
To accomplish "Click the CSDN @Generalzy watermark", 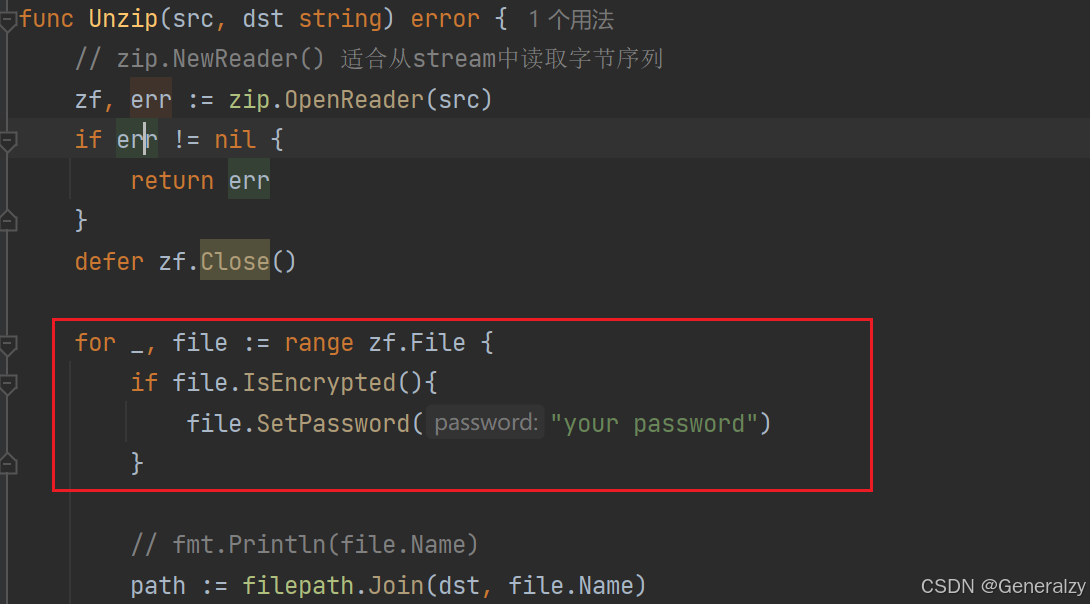I will [x=1000, y=586].
